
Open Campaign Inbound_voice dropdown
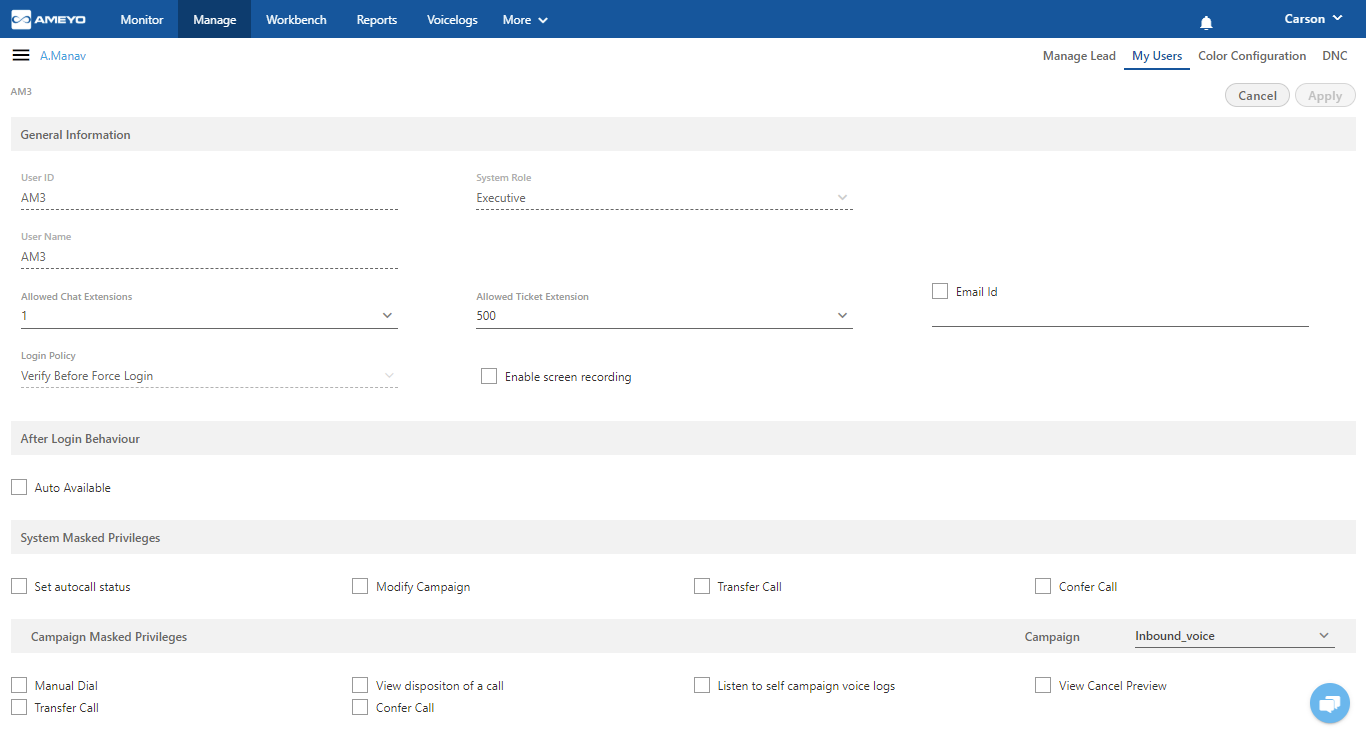coord(1234,636)
